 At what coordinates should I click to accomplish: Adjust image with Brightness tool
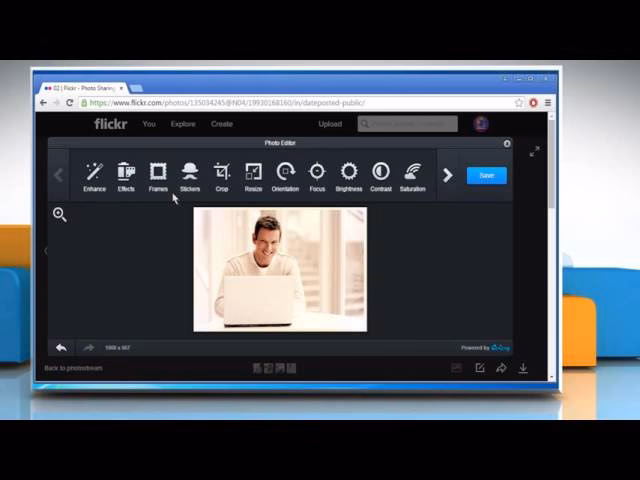coord(349,175)
